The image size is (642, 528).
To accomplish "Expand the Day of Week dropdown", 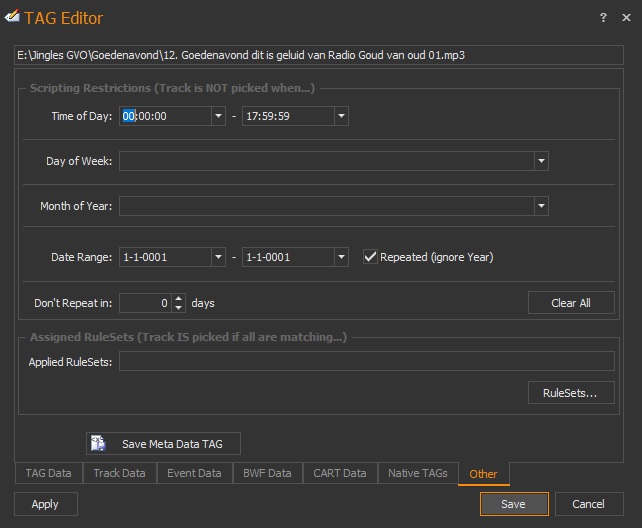I will tap(541, 161).
